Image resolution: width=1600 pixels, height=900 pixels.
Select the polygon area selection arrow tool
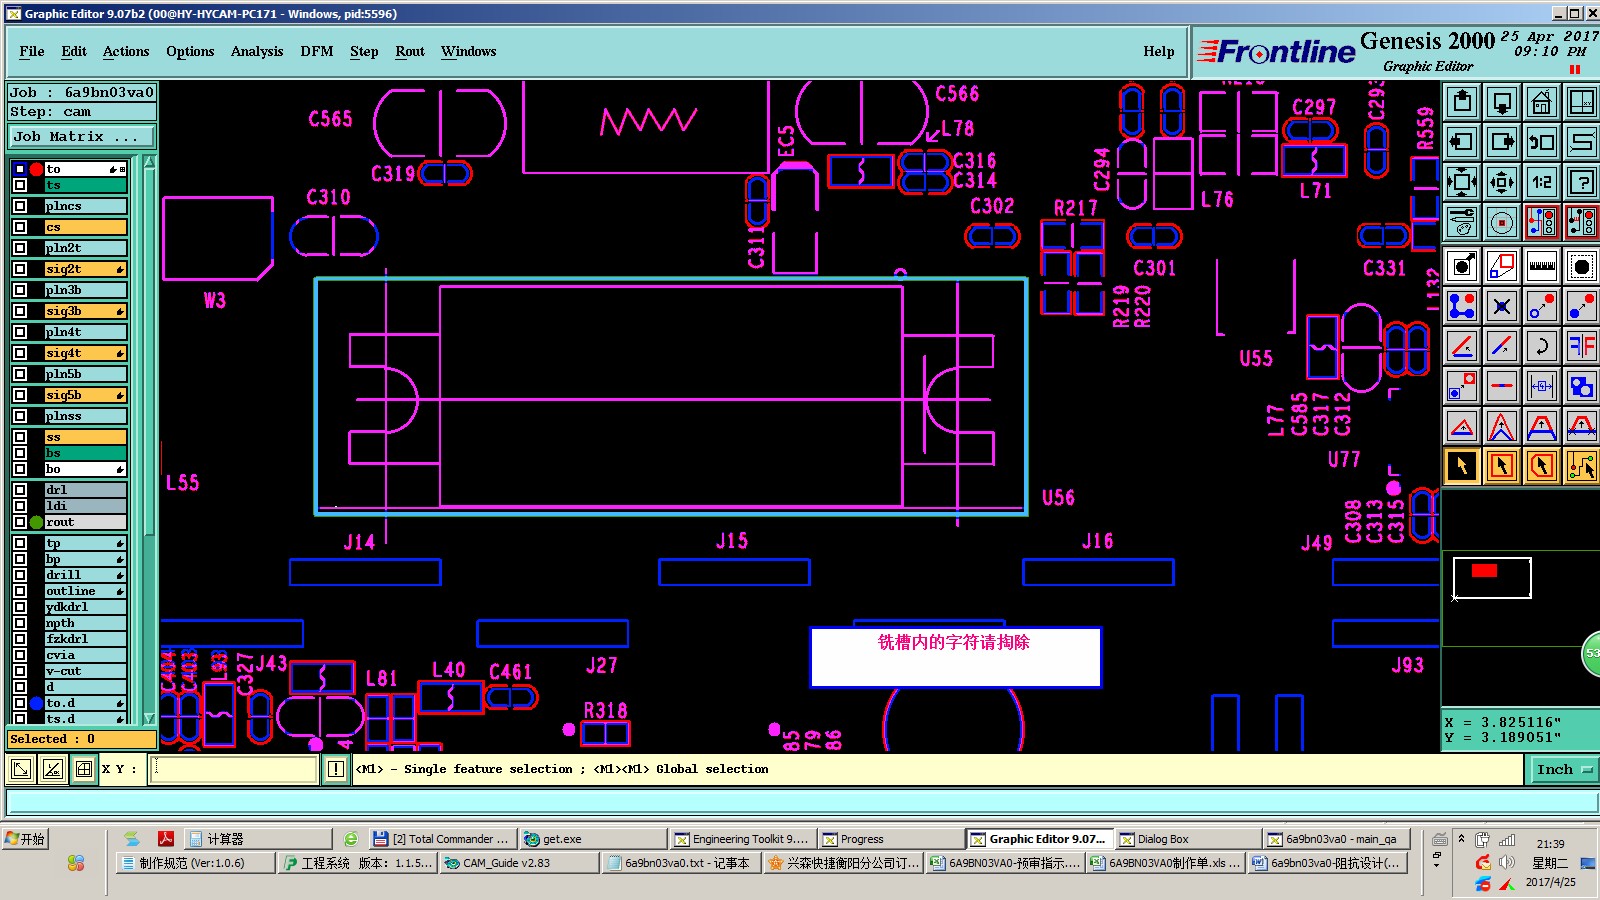[x=1542, y=466]
